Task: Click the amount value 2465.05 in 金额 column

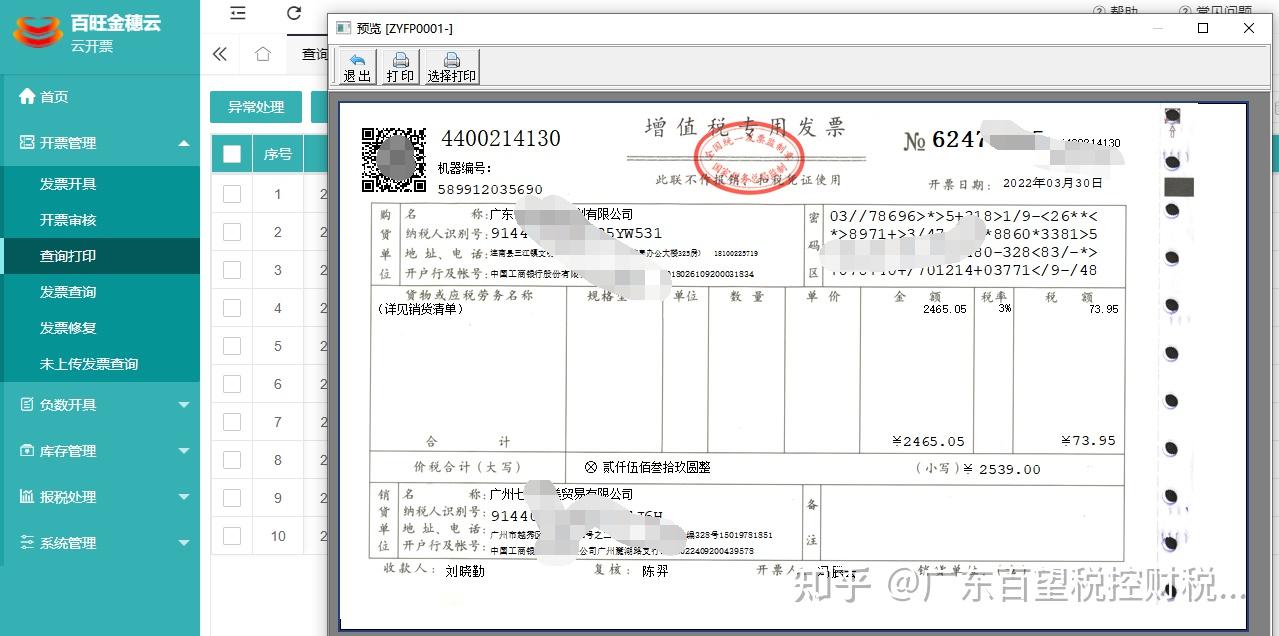Action: tap(945, 310)
